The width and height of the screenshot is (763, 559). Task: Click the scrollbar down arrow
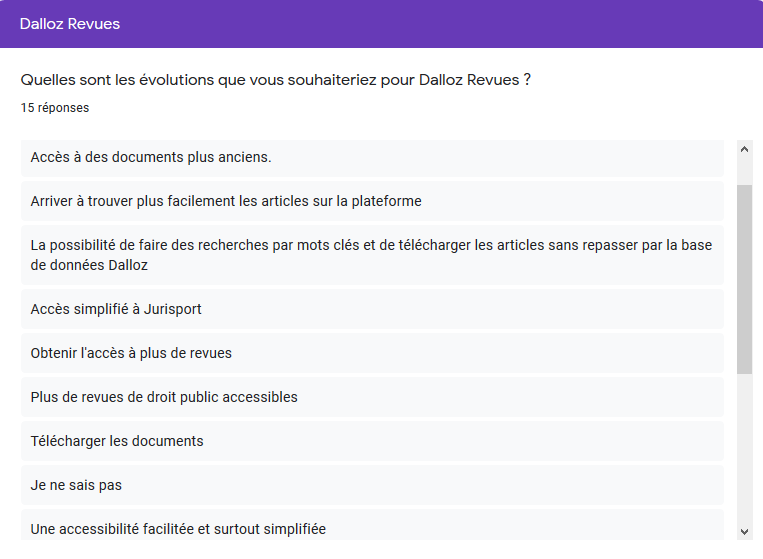(x=744, y=531)
